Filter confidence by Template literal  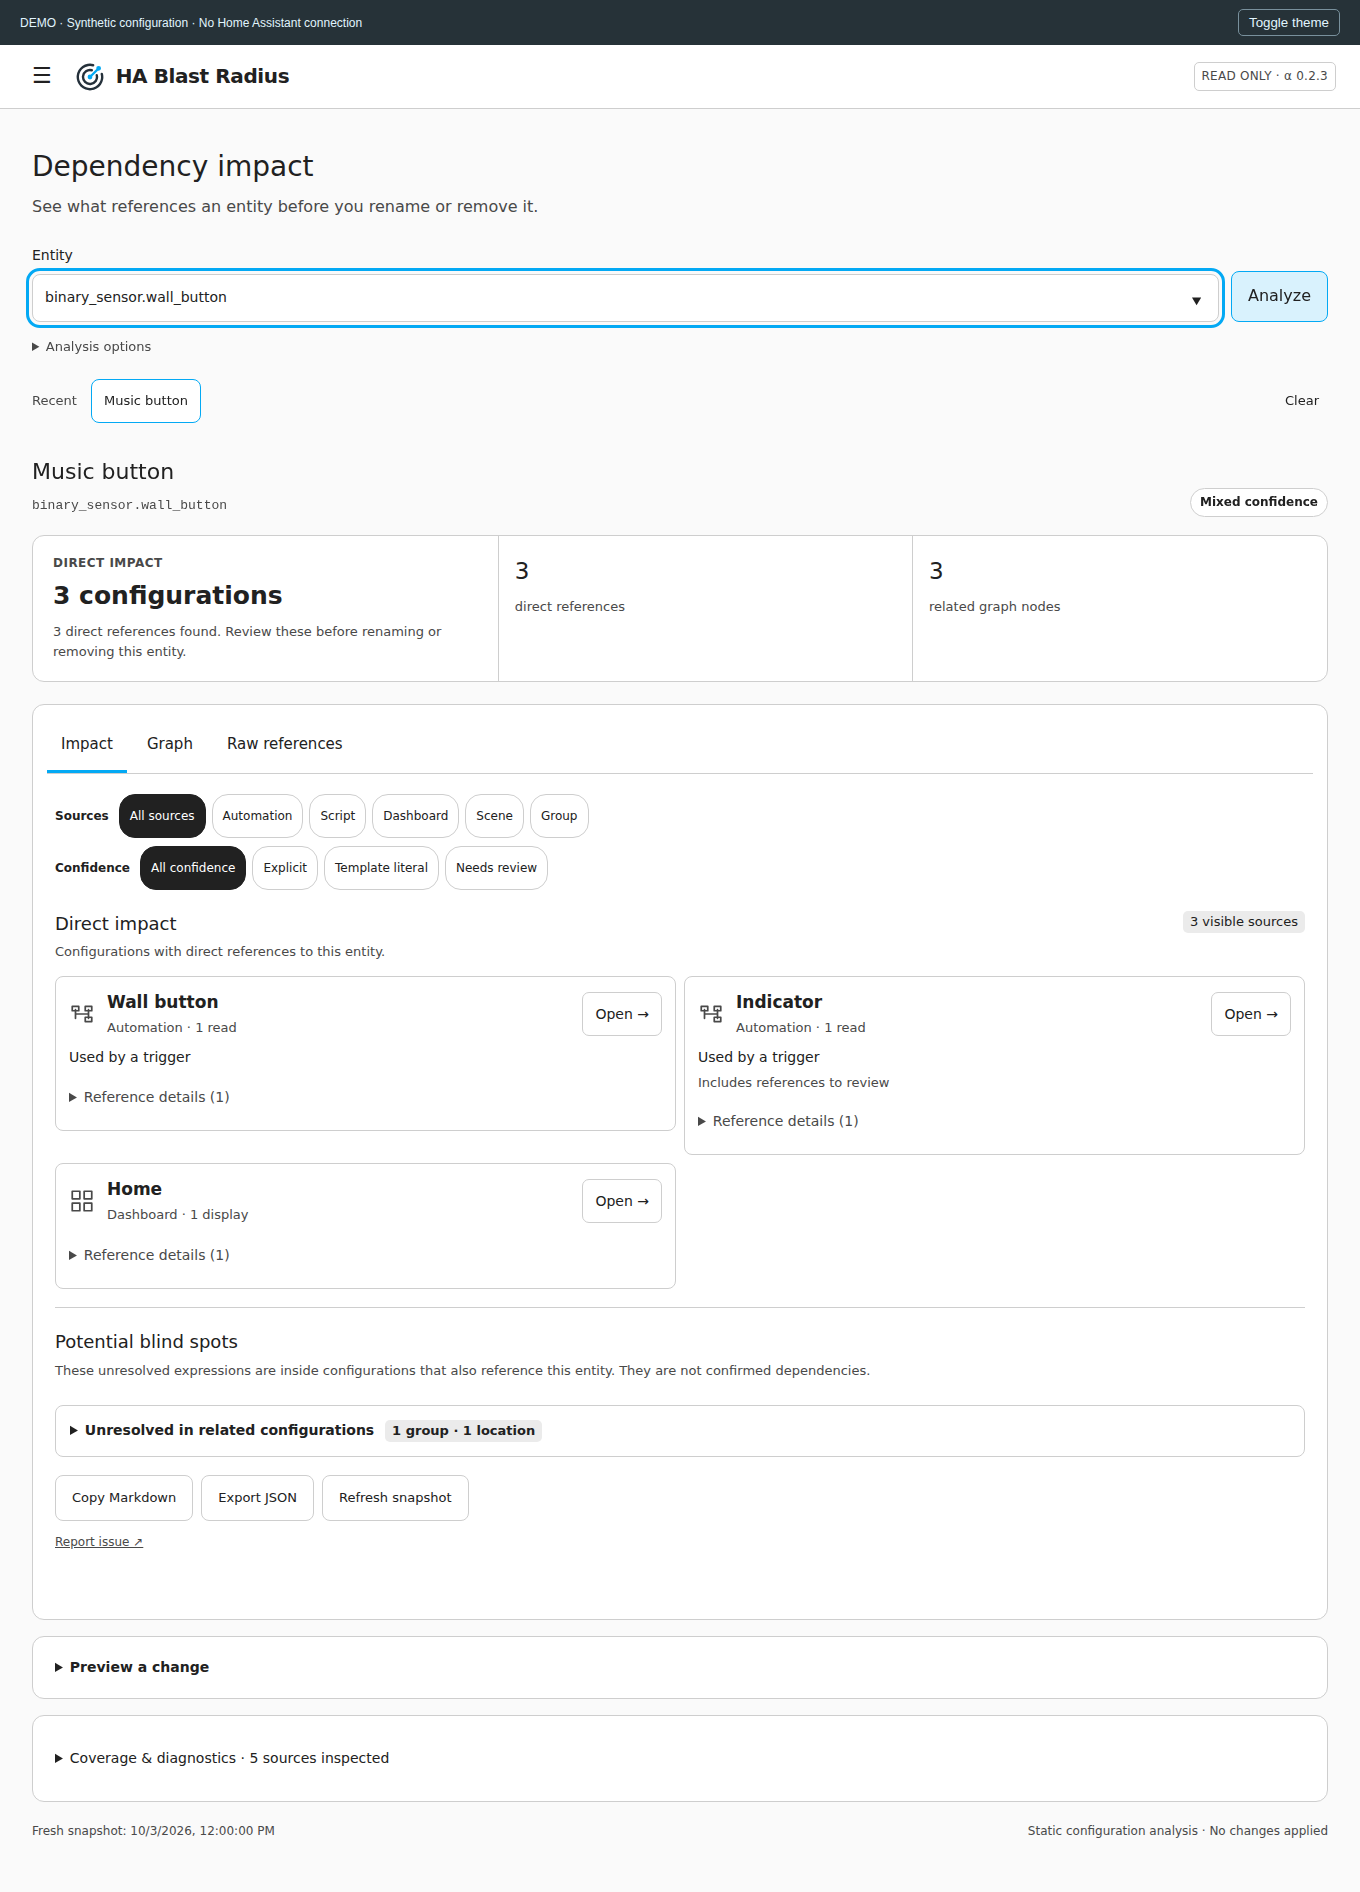tap(381, 868)
